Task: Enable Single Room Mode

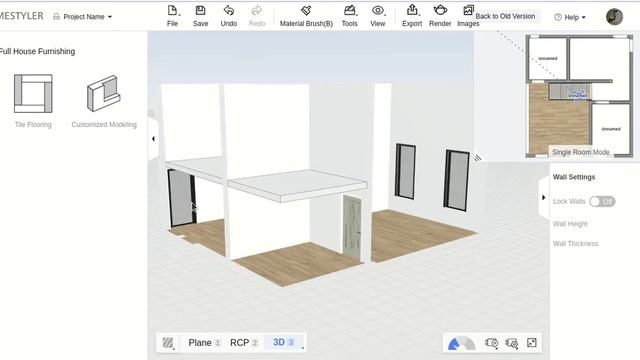Action: pyautogui.click(x=580, y=152)
